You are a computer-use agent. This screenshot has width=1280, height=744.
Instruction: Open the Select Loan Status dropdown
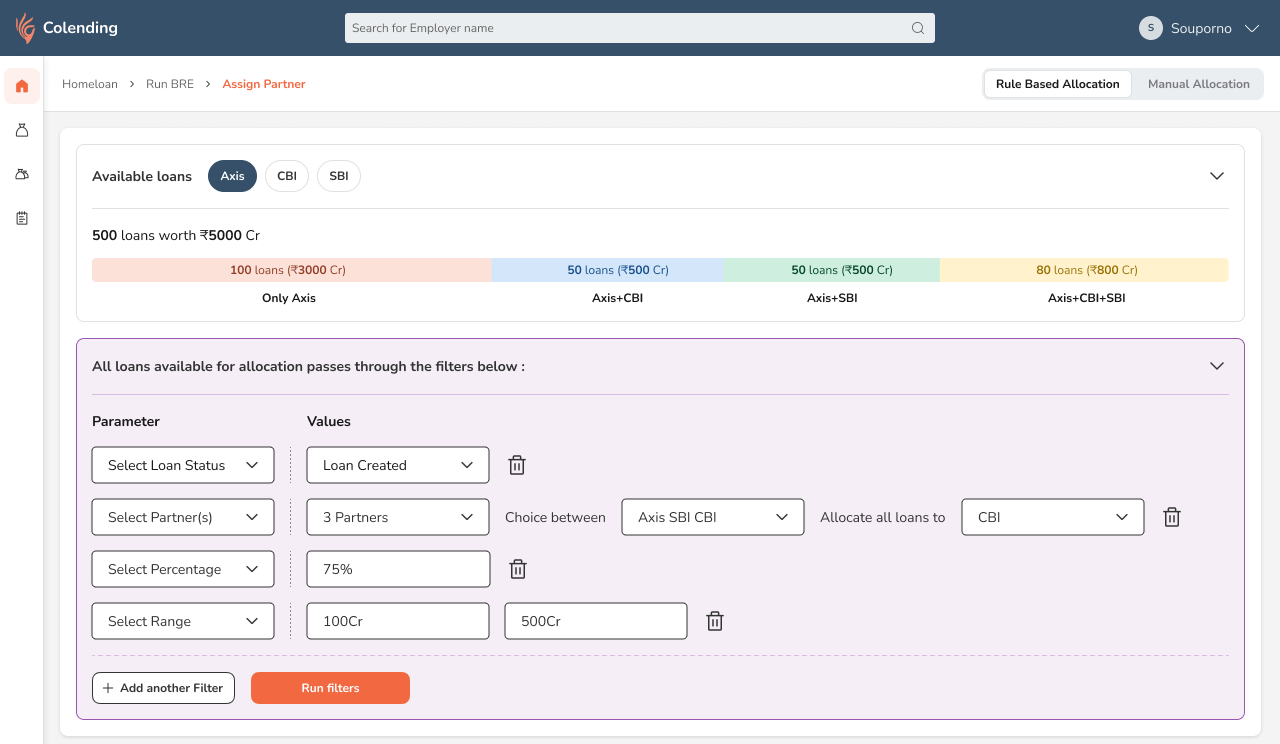183,465
